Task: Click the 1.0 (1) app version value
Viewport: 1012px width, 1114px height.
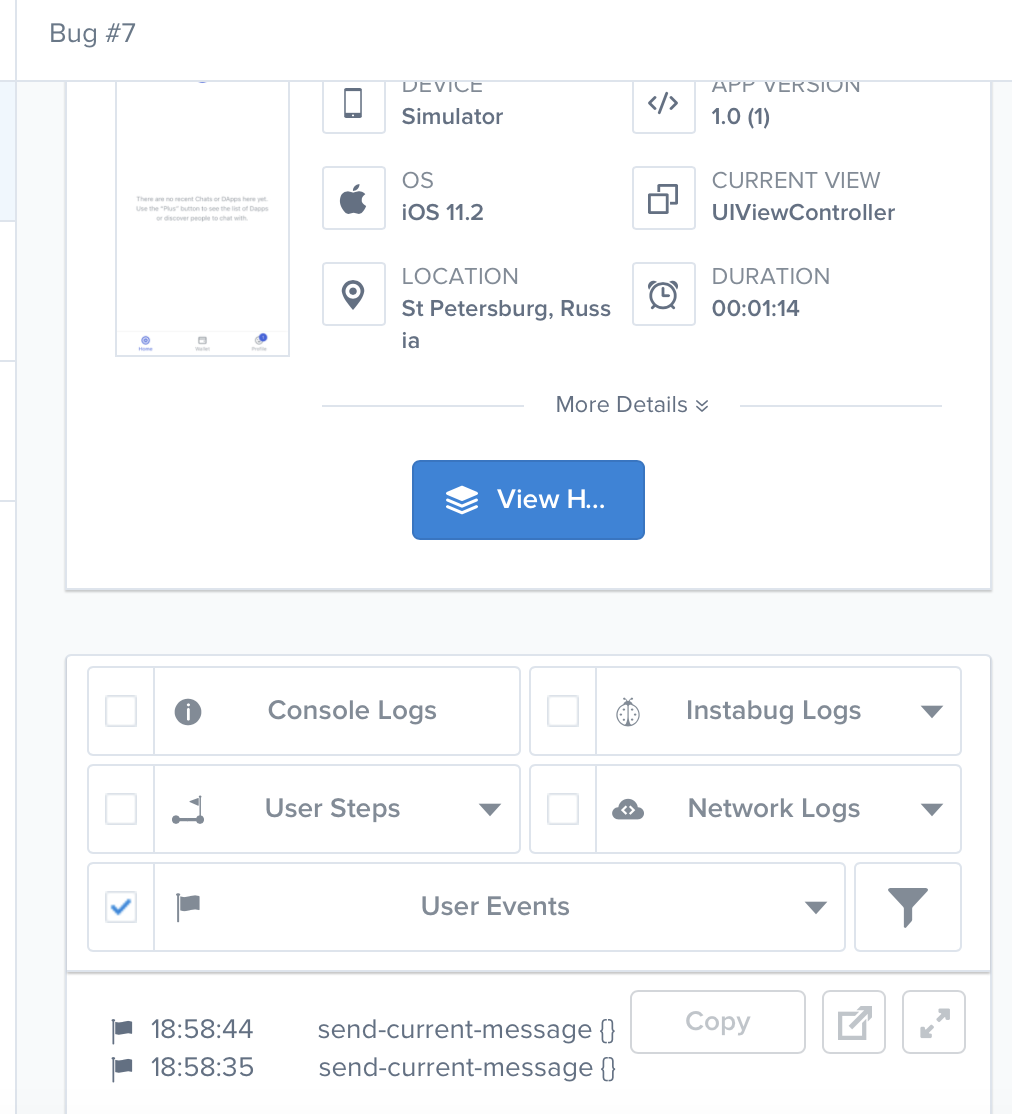Action: tap(741, 117)
